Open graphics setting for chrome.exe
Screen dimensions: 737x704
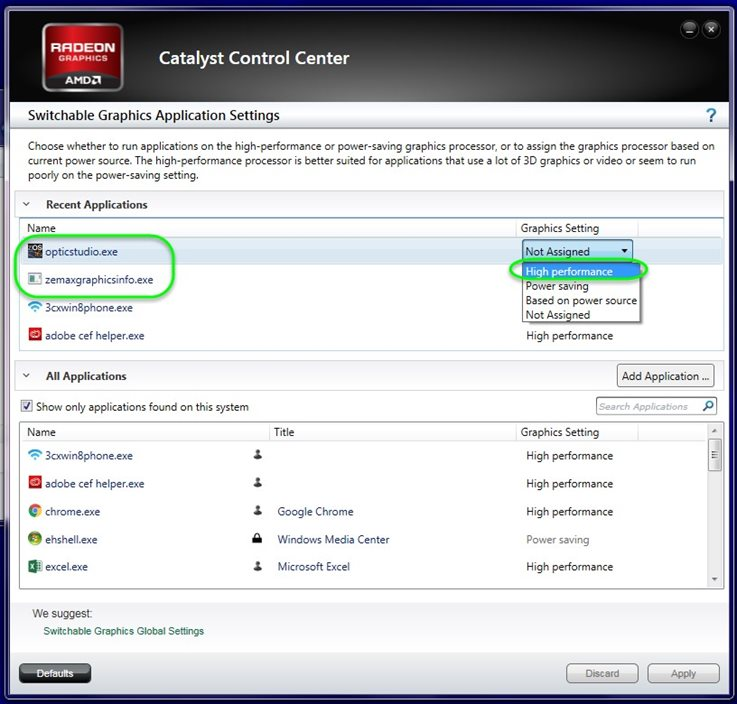569,511
